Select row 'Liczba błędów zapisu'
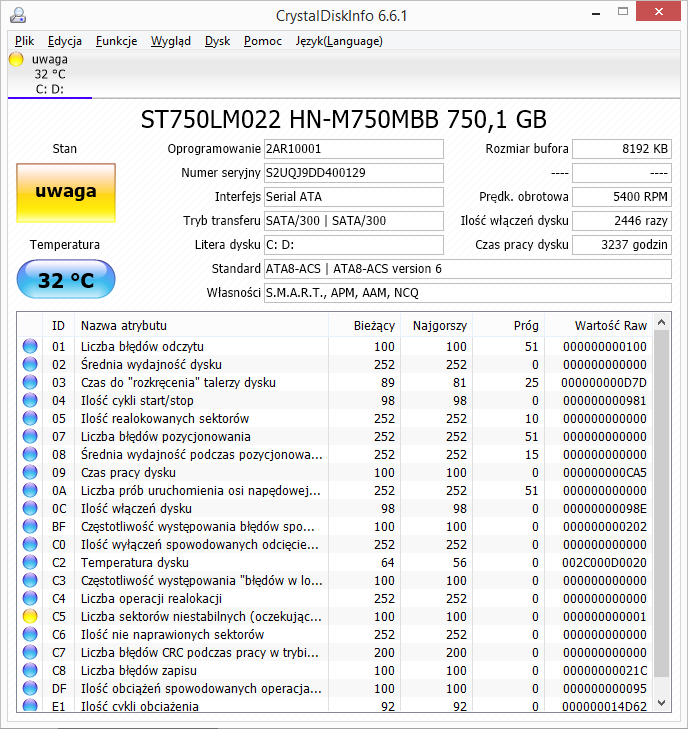This screenshot has height=729, width=688. coord(336,670)
